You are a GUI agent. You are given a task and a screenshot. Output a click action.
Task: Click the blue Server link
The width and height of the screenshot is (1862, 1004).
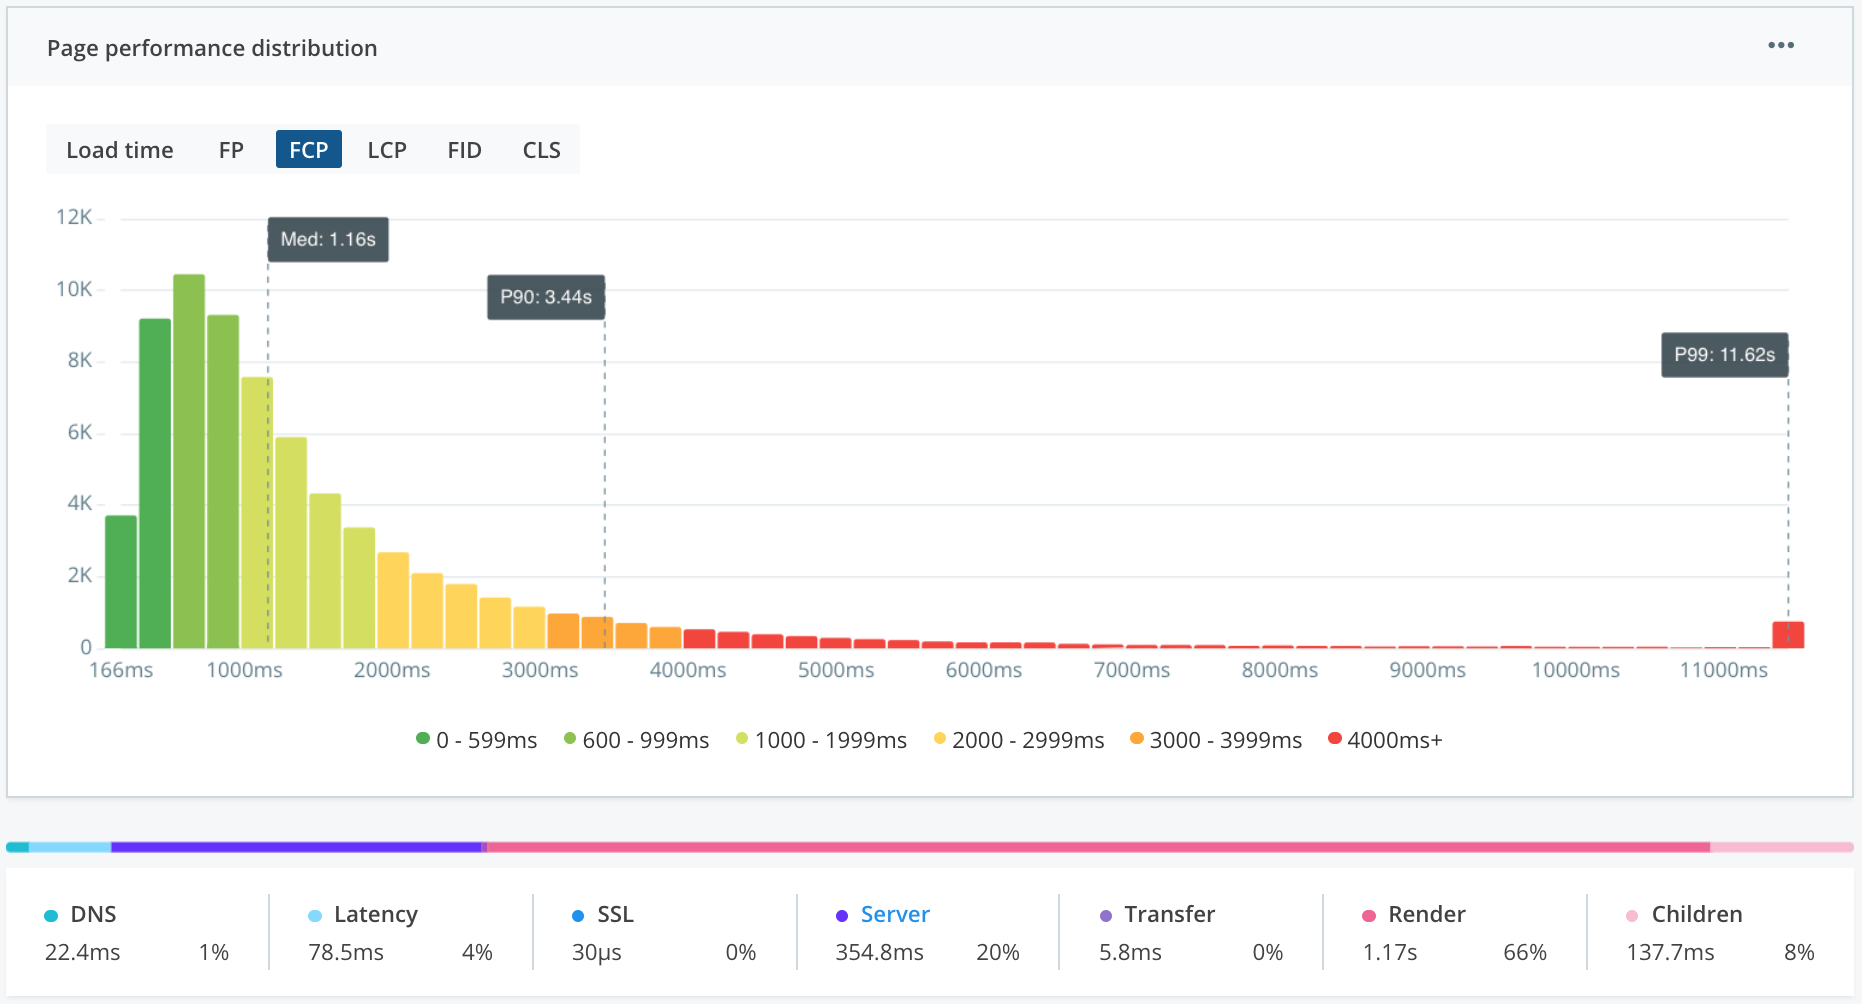point(895,914)
